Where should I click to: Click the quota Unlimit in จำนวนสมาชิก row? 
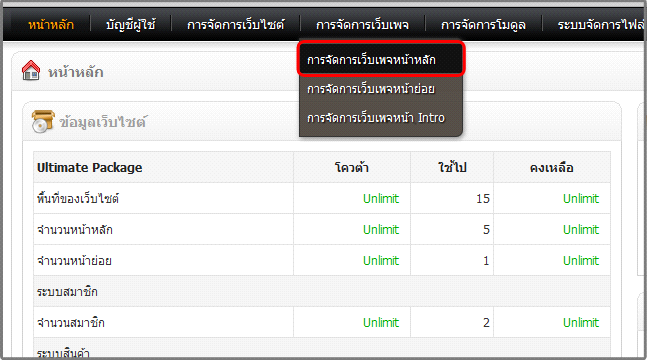(x=381, y=322)
